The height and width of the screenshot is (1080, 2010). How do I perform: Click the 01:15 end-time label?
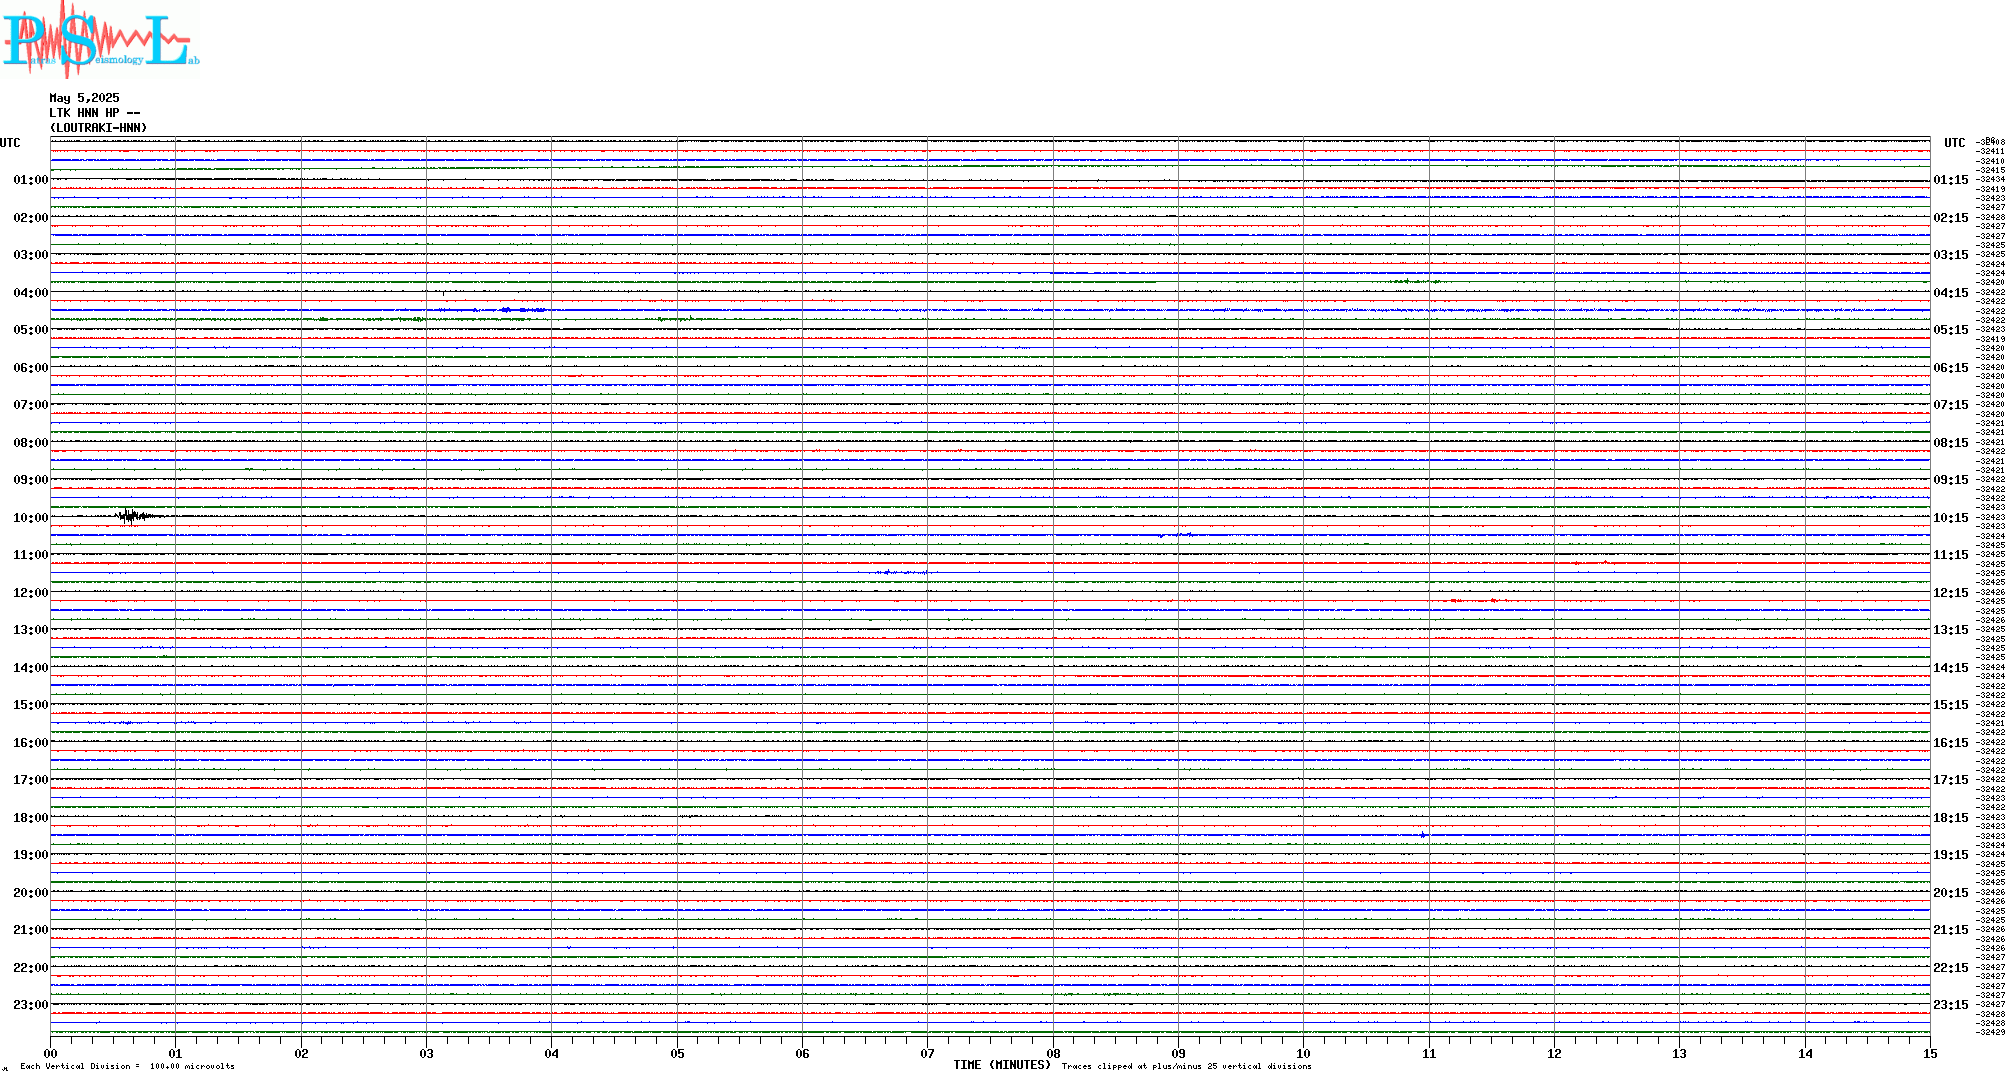coord(1951,181)
